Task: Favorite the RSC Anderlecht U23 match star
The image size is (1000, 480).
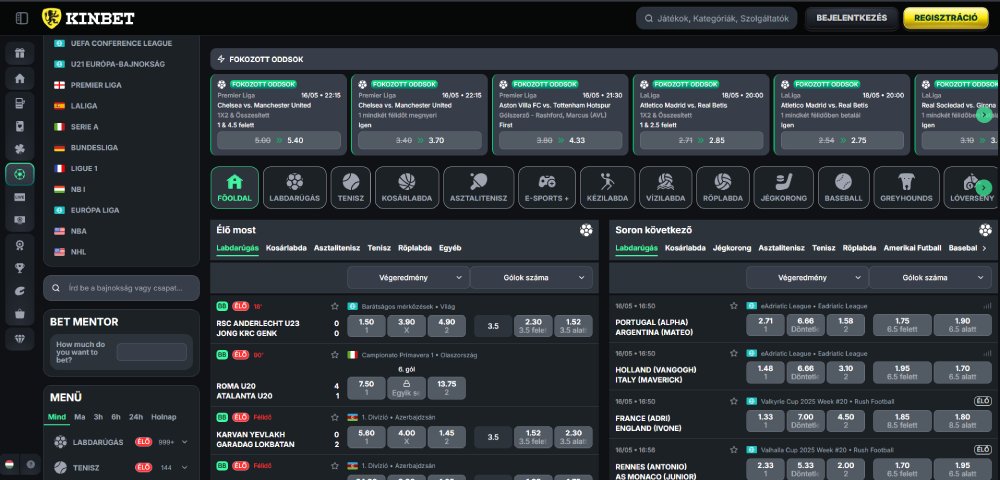Action: coord(335,306)
